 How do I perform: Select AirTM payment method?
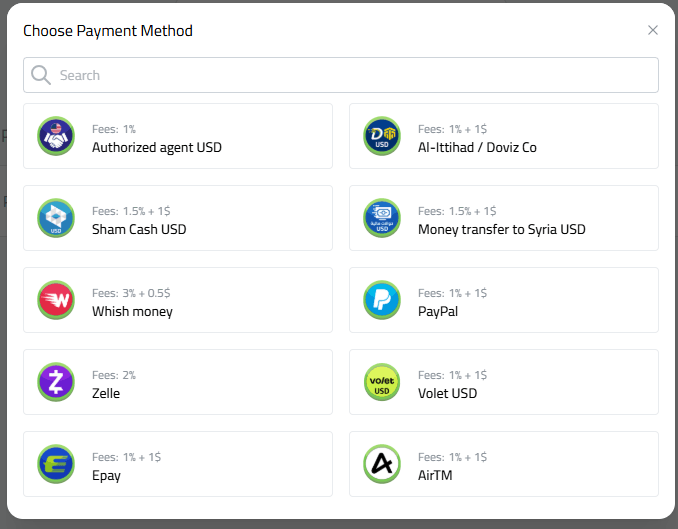point(504,464)
